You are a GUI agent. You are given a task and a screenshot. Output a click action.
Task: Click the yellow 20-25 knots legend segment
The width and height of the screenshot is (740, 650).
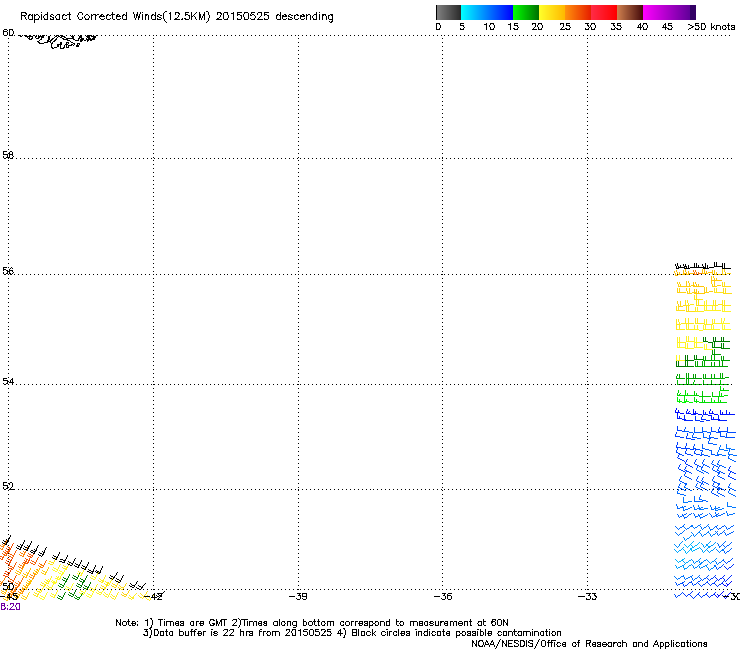pyautogui.click(x=552, y=12)
